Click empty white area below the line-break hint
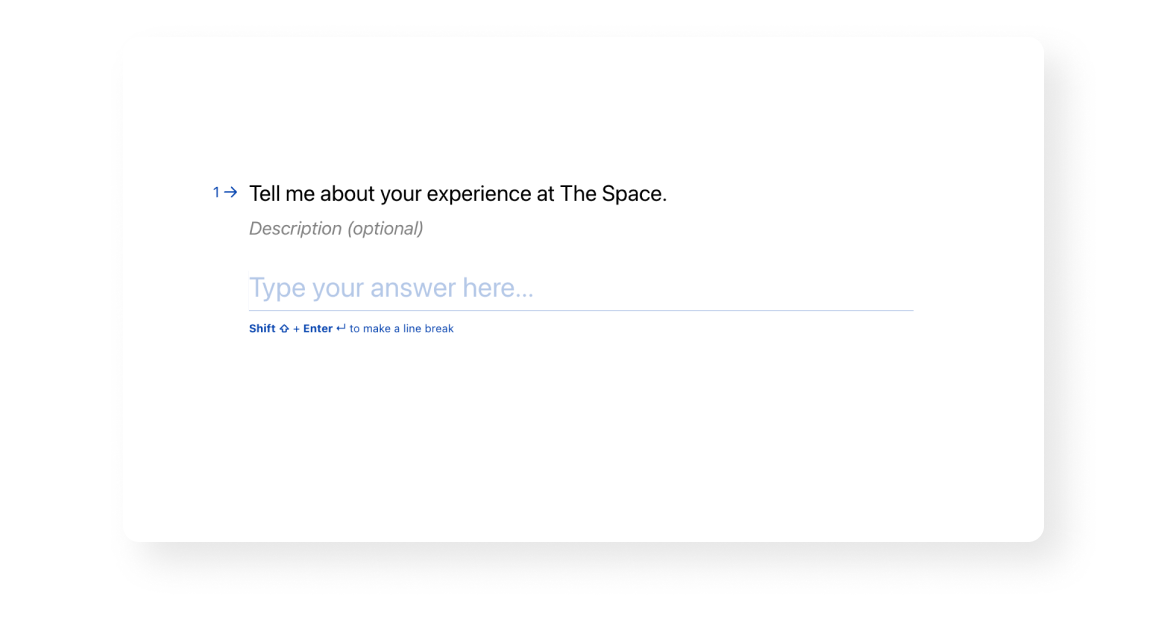Image resolution: width=1168 pixels, height=625 pixels. 580,440
